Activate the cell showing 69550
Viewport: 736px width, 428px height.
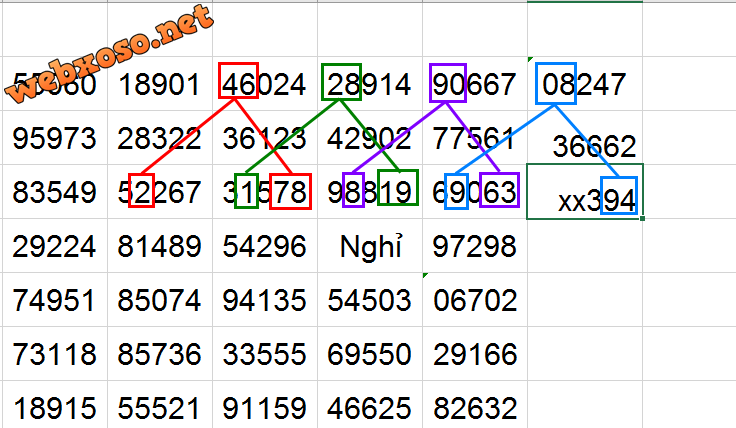(370, 353)
